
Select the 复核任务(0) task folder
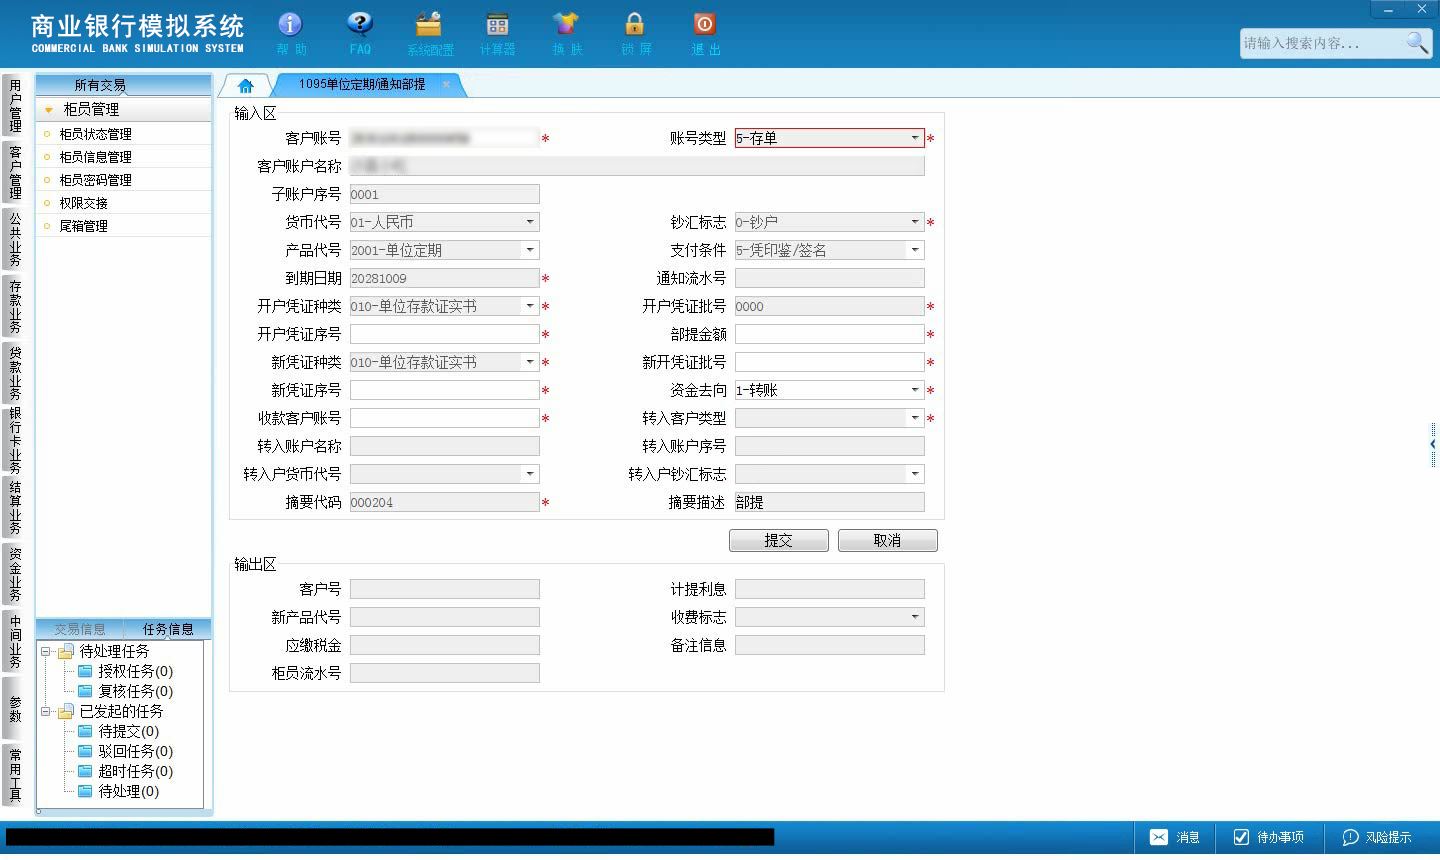(125, 691)
